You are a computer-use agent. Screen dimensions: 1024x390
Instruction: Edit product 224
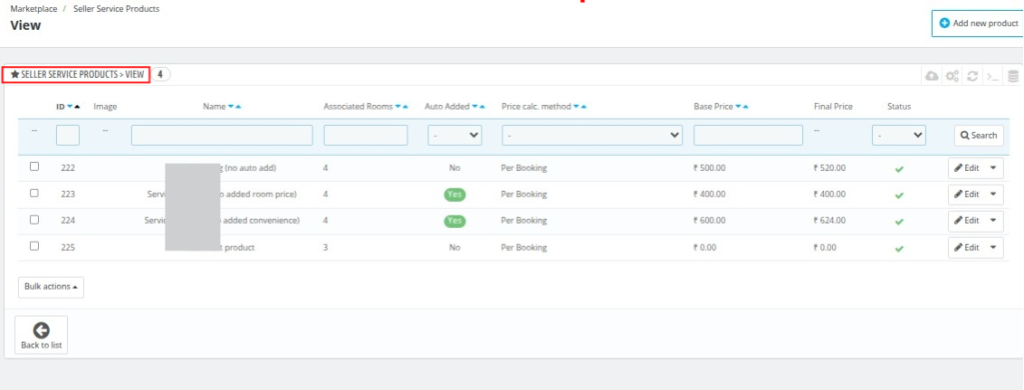coord(967,221)
